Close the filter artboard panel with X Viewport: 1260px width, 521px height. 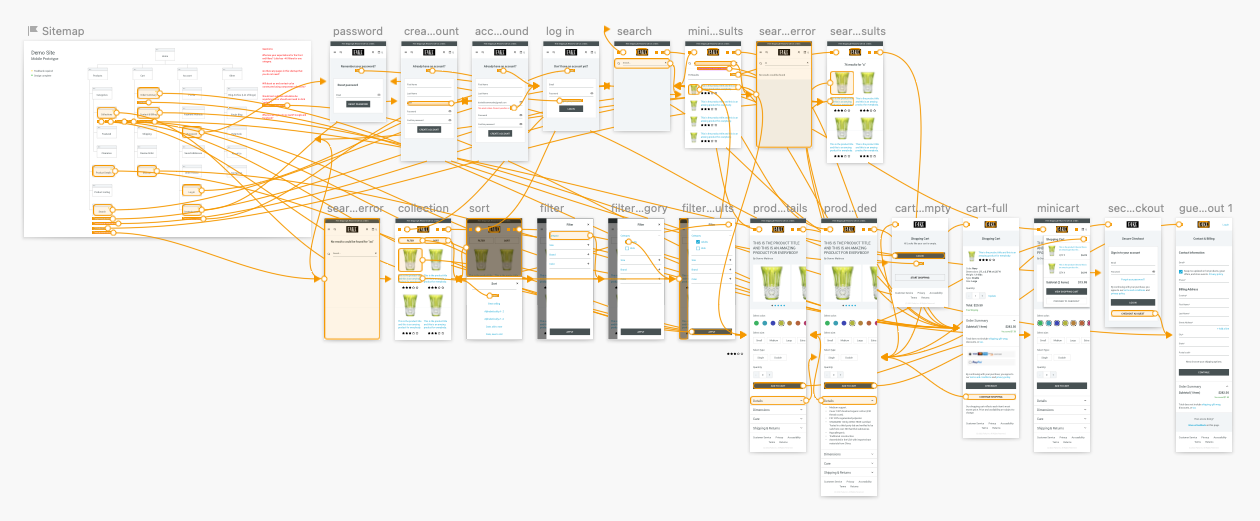[588, 224]
